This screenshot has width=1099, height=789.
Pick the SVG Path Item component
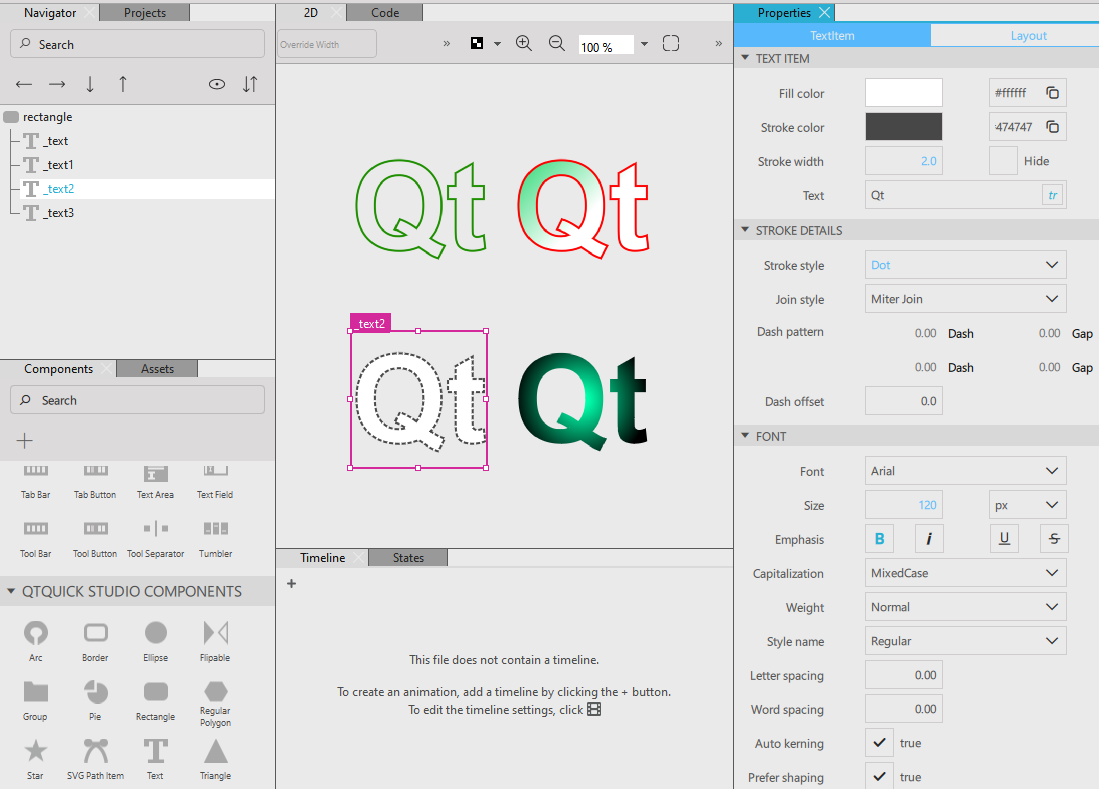(x=96, y=750)
